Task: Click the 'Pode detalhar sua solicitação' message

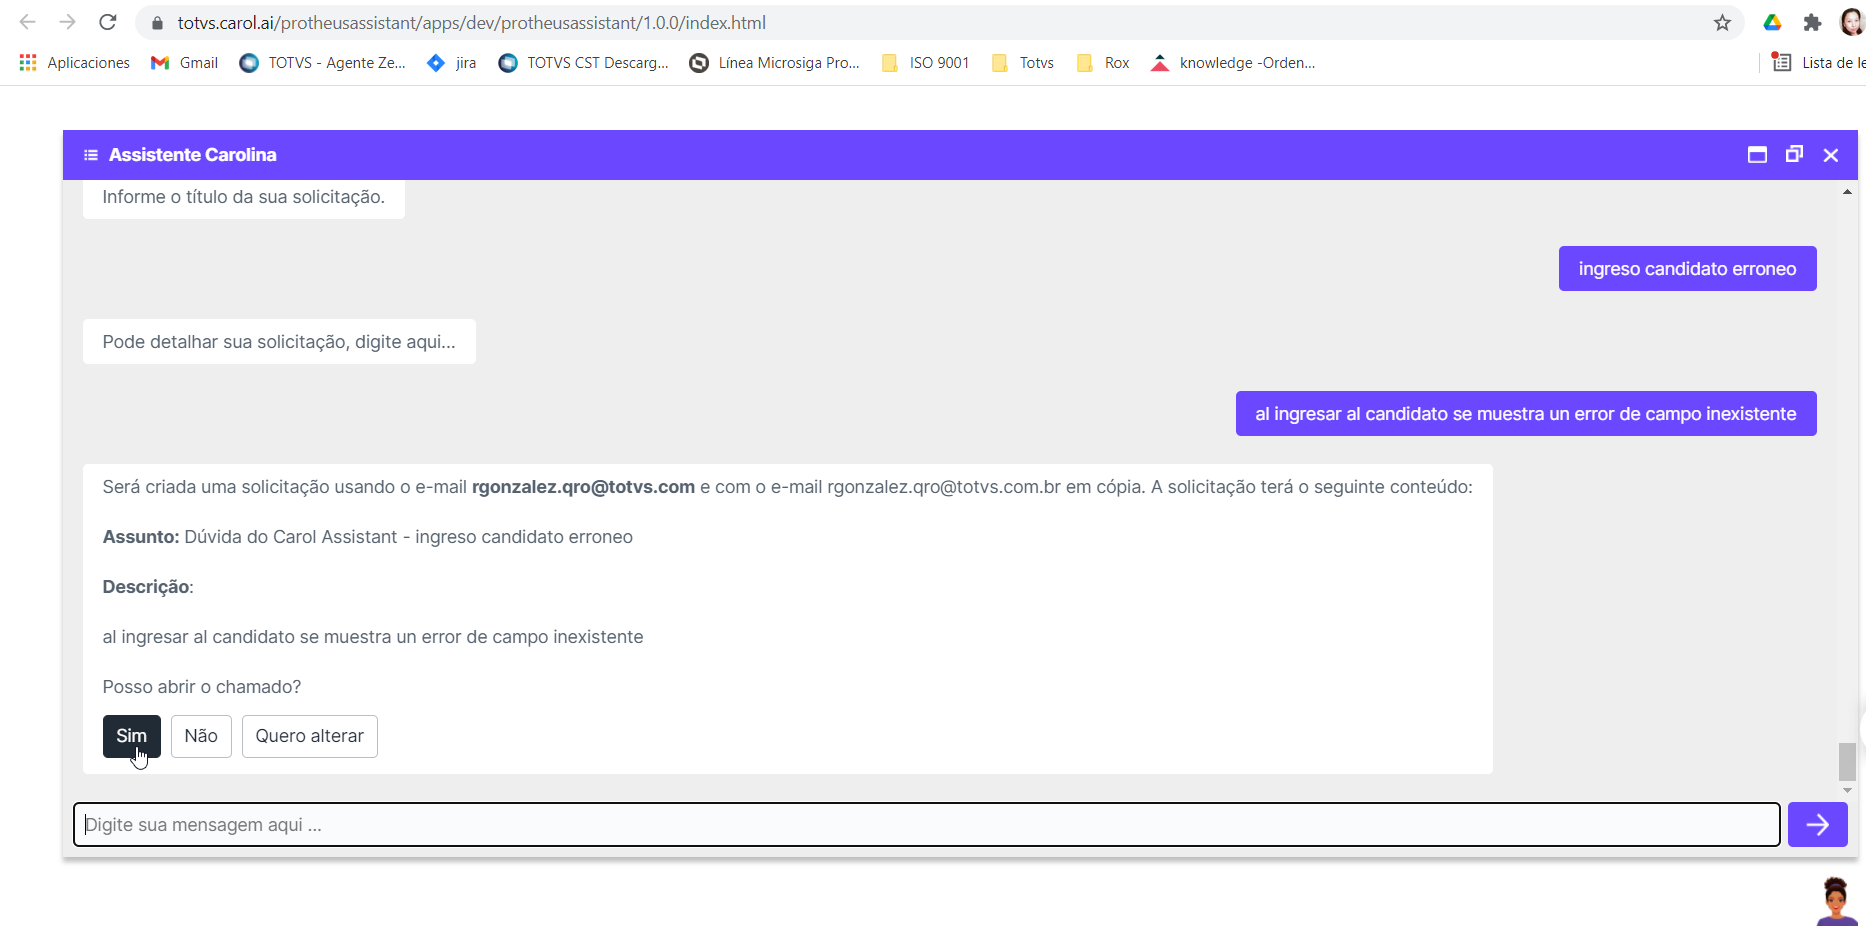Action: 279,342
